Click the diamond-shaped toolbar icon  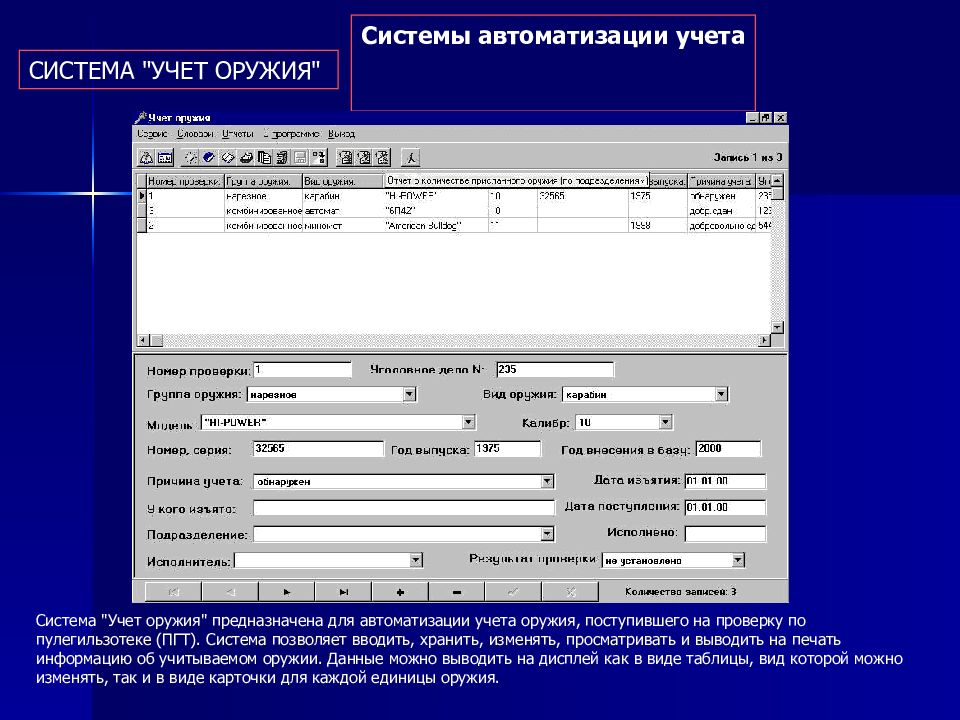pyautogui.click(x=227, y=158)
